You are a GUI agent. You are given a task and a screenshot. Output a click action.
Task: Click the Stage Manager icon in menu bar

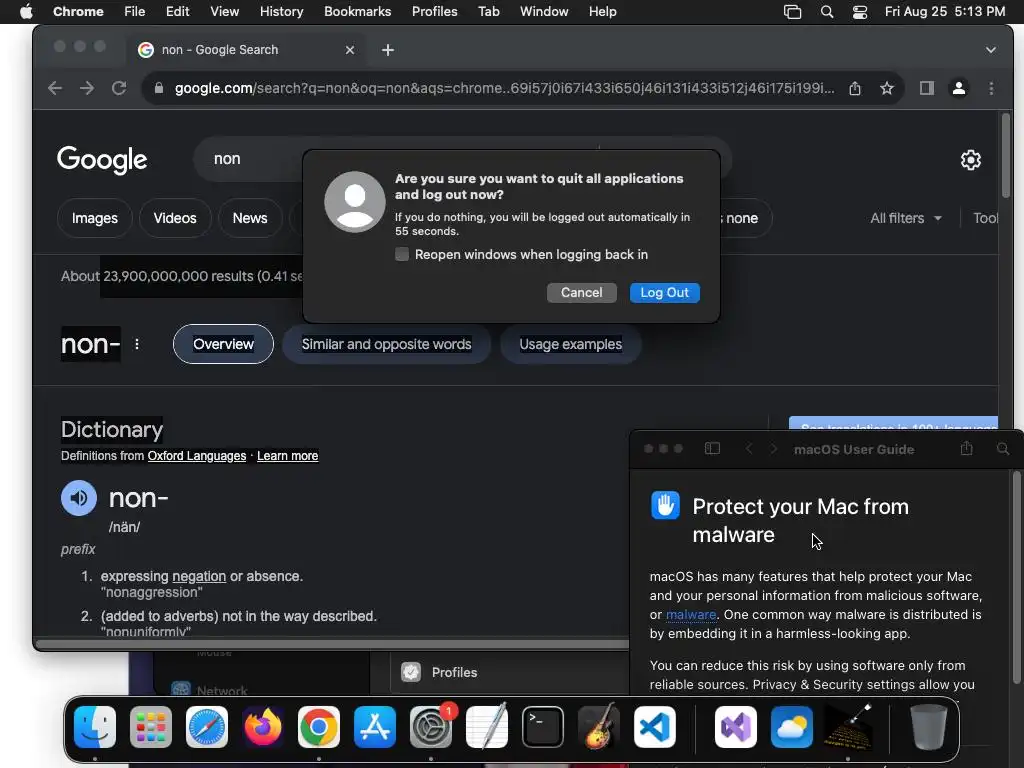click(792, 12)
